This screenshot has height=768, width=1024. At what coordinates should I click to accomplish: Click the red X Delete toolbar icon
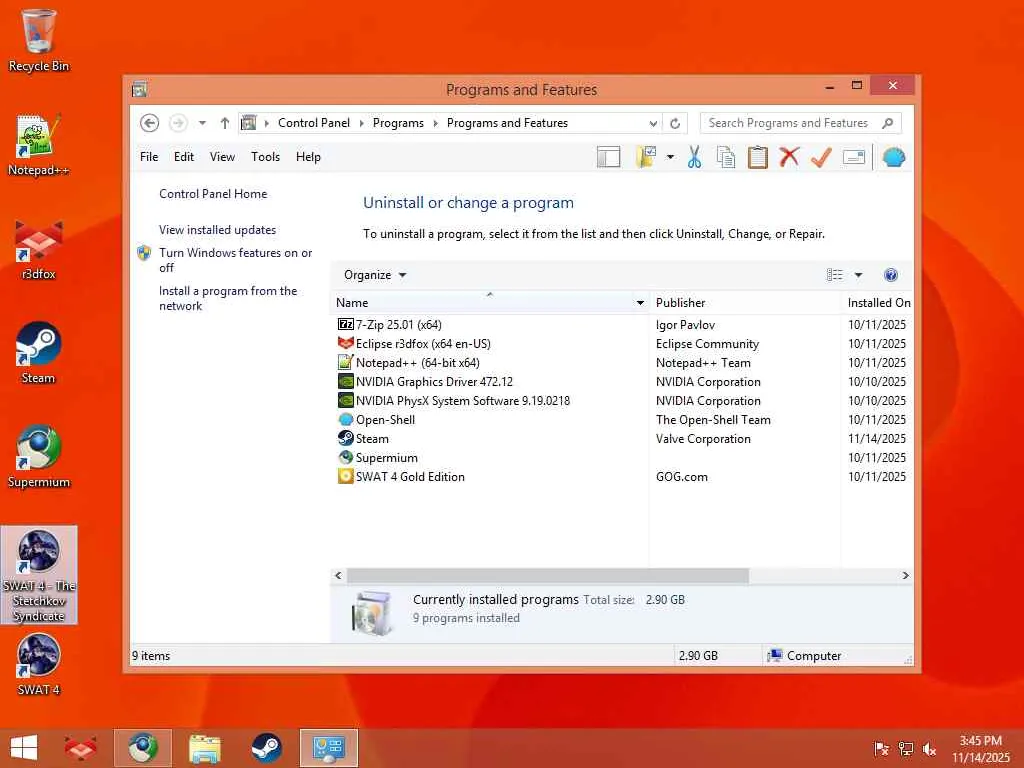(x=789, y=157)
